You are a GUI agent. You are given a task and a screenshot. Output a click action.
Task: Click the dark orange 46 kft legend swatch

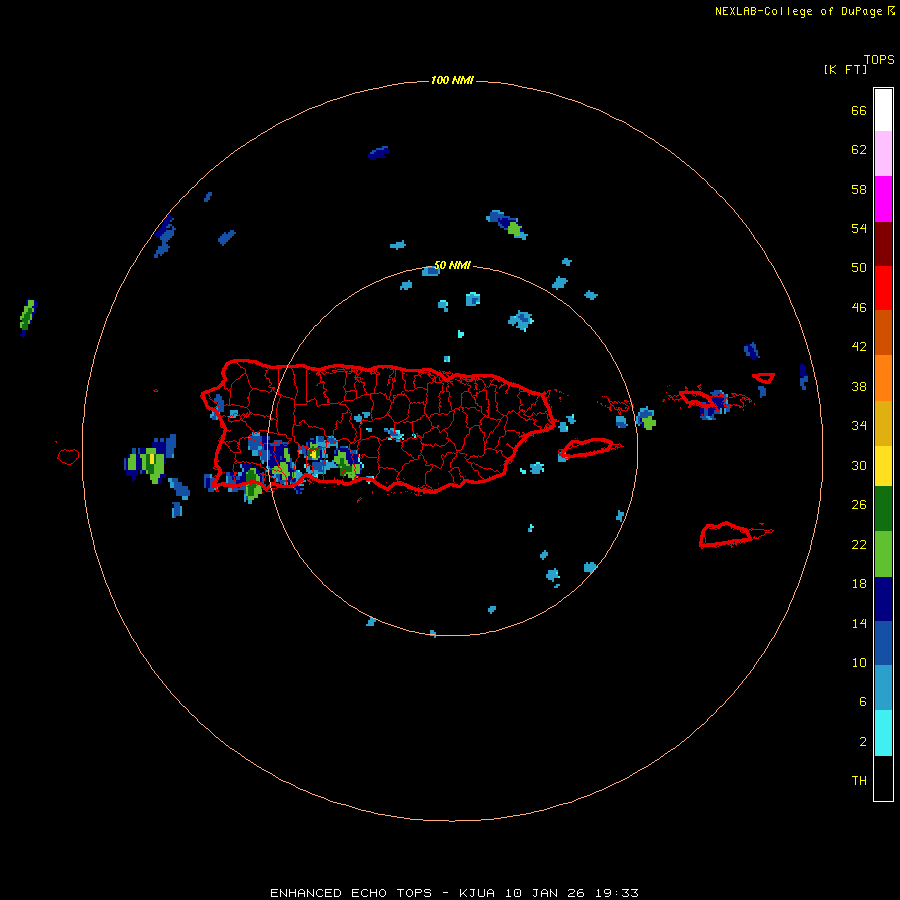tap(883, 332)
